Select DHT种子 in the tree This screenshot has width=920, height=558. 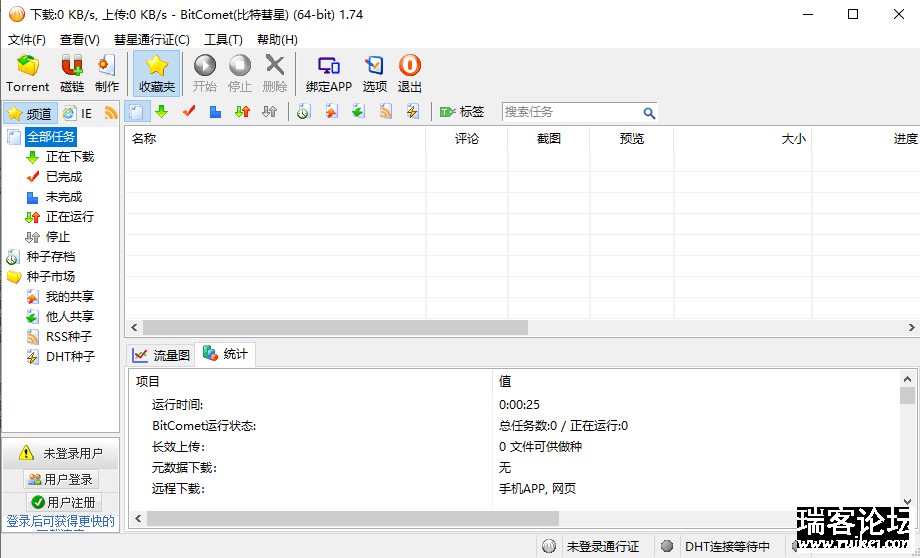point(70,357)
